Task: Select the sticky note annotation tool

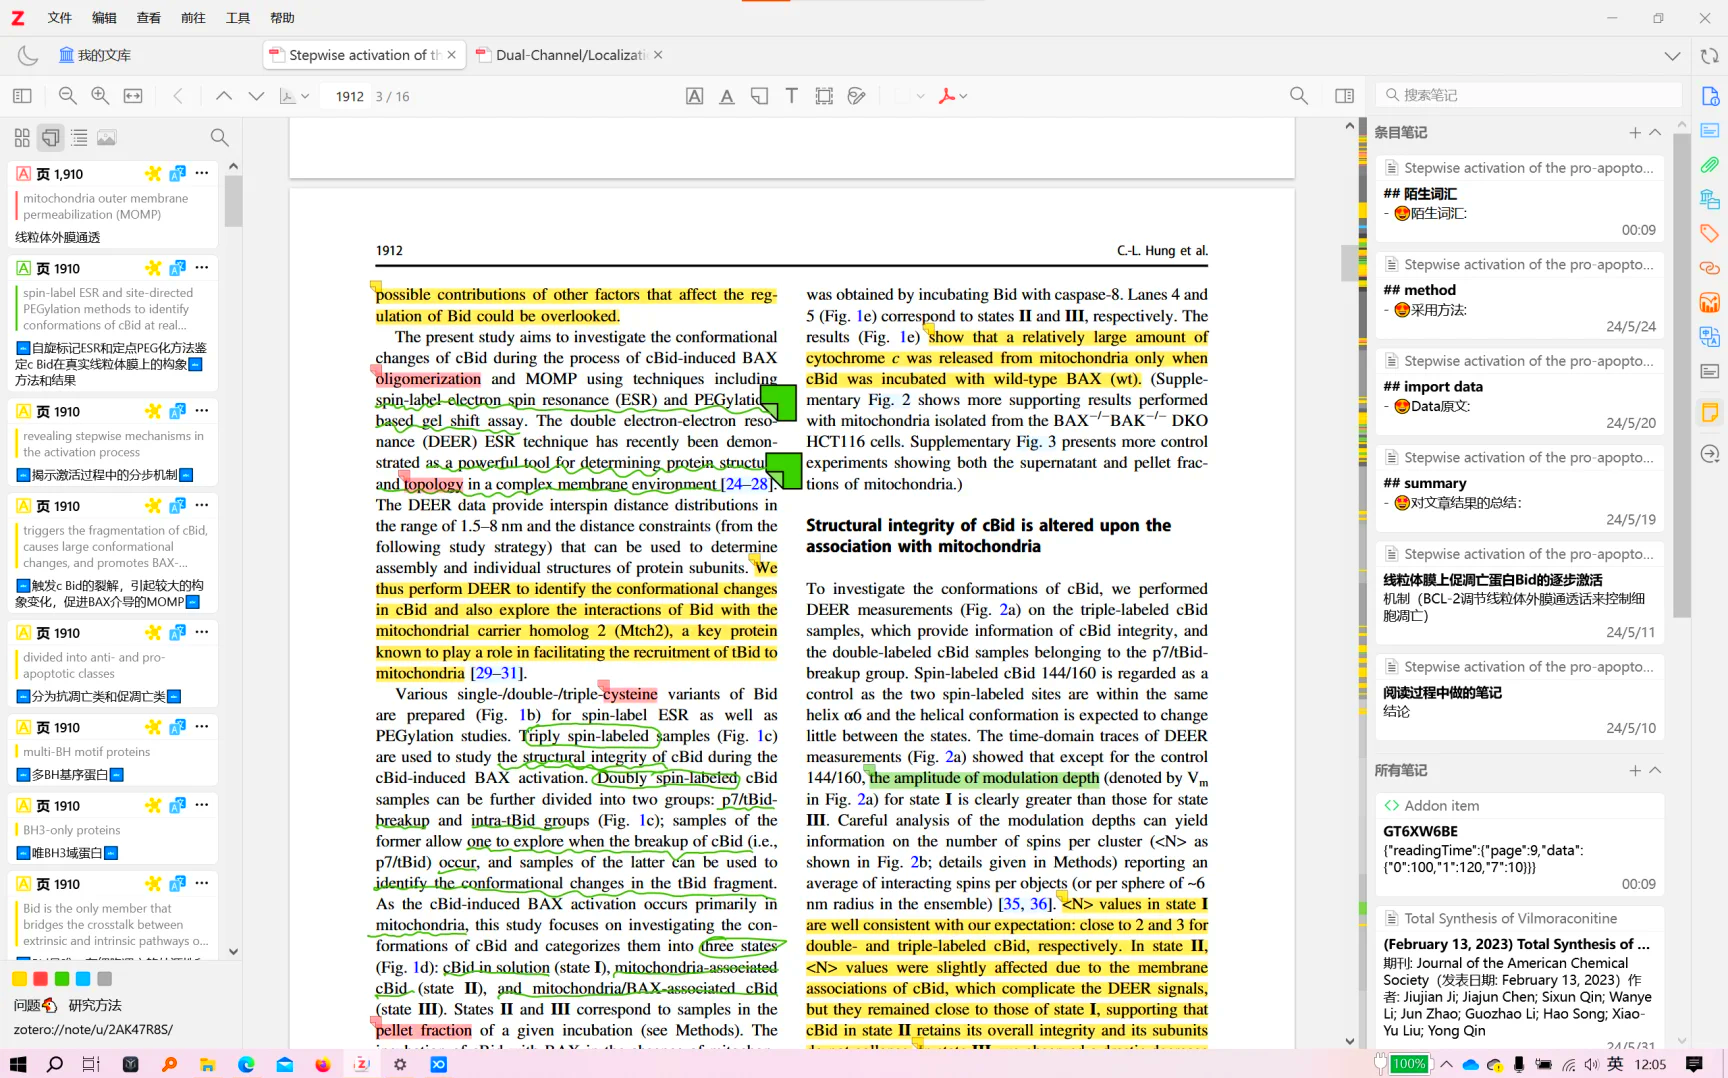Action: pyautogui.click(x=759, y=96)
